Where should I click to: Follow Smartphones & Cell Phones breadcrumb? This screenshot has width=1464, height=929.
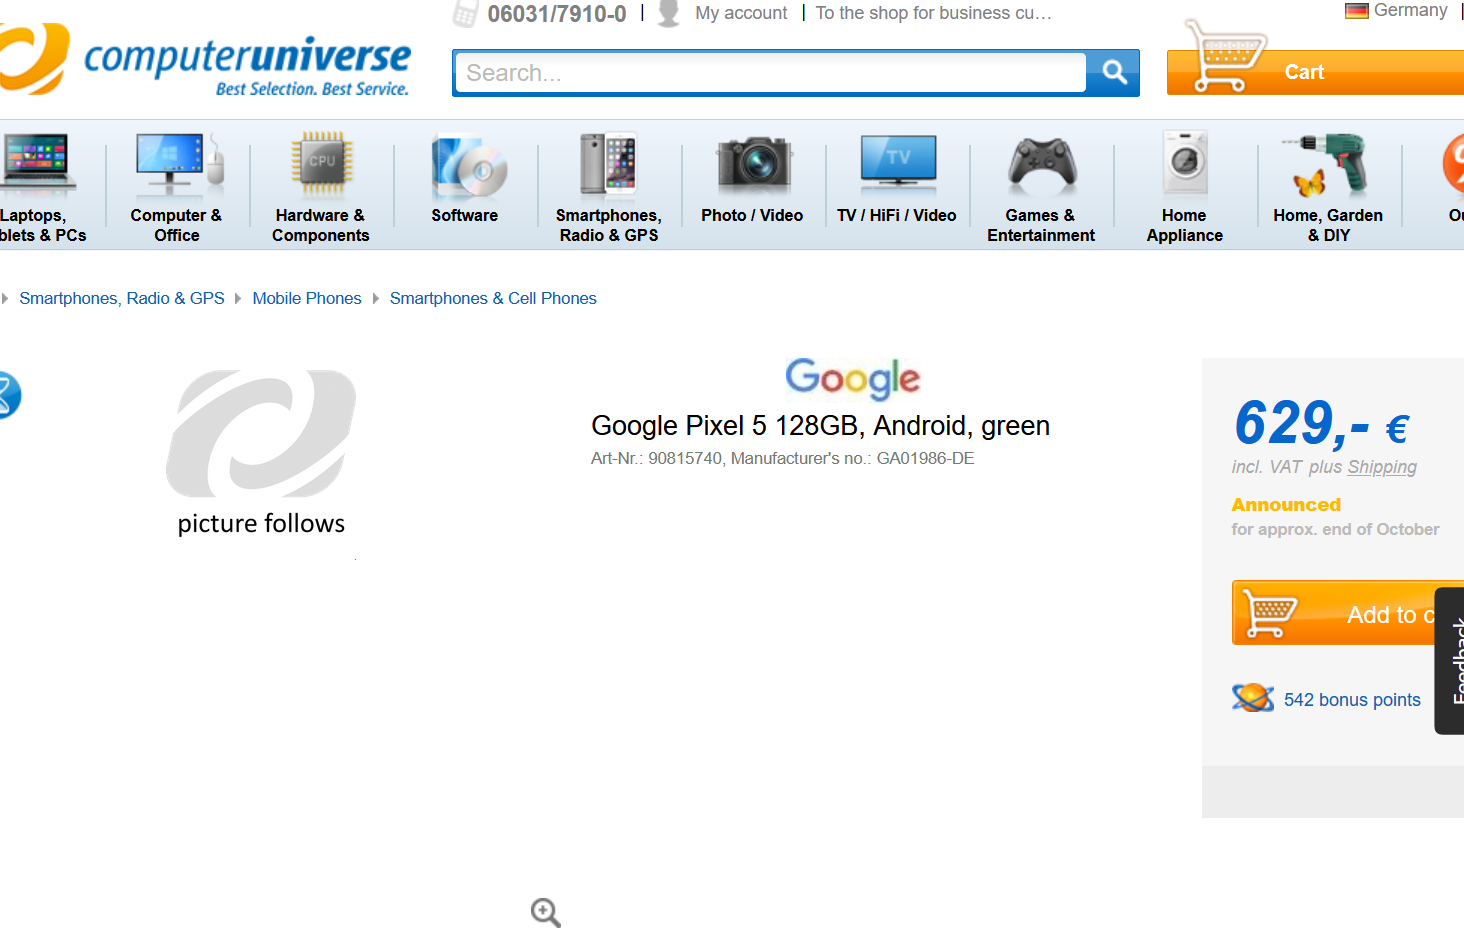pos(493,298)
